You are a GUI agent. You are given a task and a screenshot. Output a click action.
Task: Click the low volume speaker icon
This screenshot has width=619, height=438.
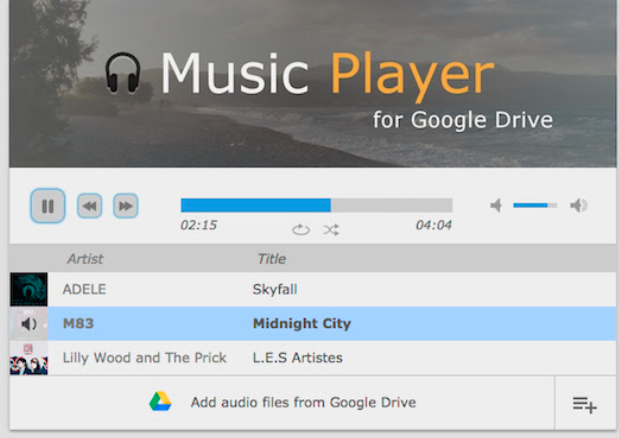pyautogui.click(x=496, y=205)
